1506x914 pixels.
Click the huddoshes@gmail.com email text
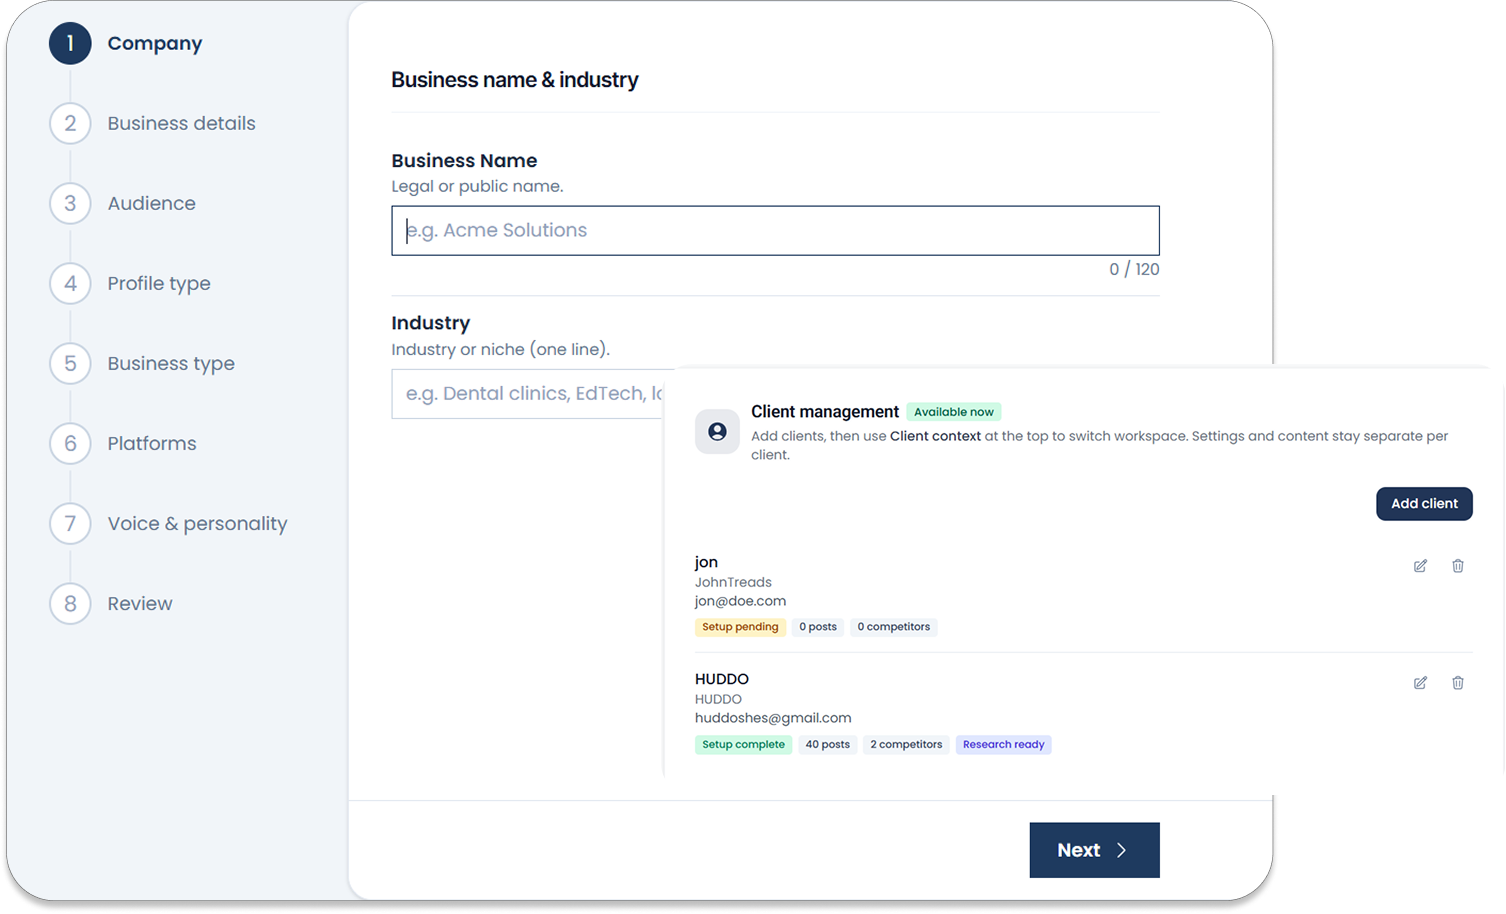pos(773,718)
